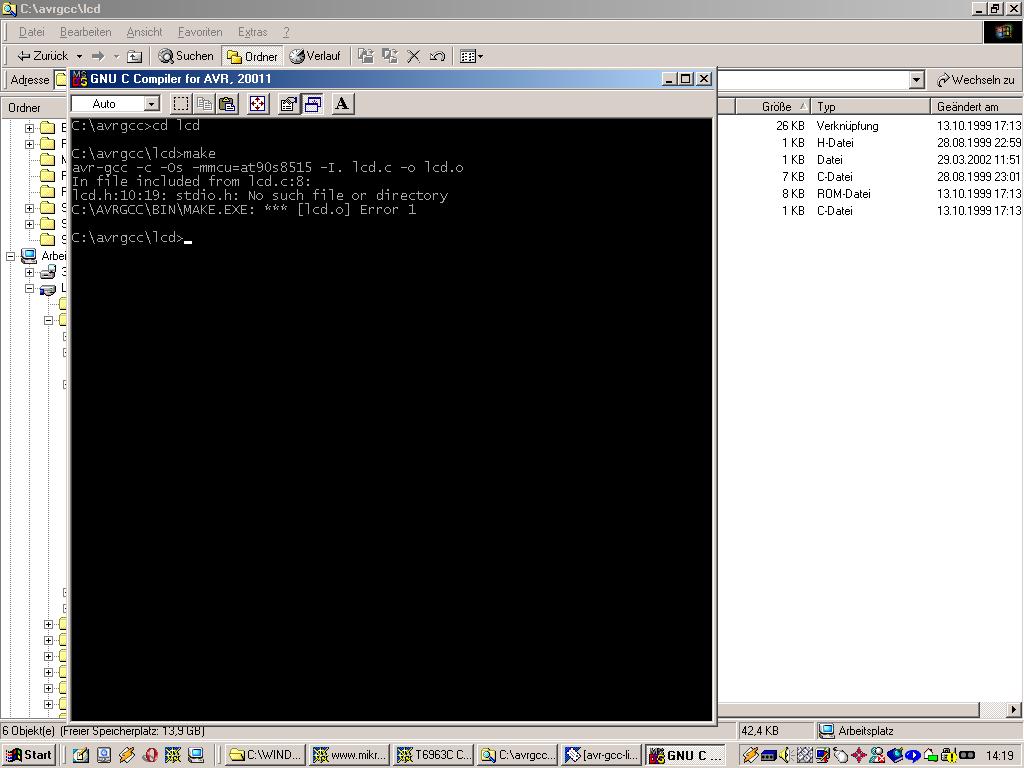Launch Opera from quick launch bar
The image size is (1024, 768).
(x=150, y=755)
